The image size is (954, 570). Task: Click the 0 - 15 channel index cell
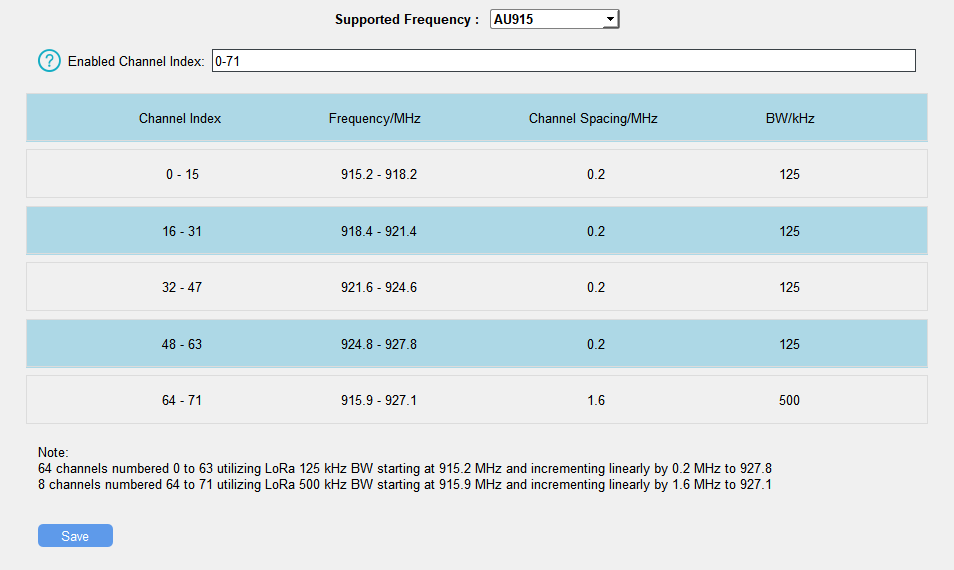point(182,175)
